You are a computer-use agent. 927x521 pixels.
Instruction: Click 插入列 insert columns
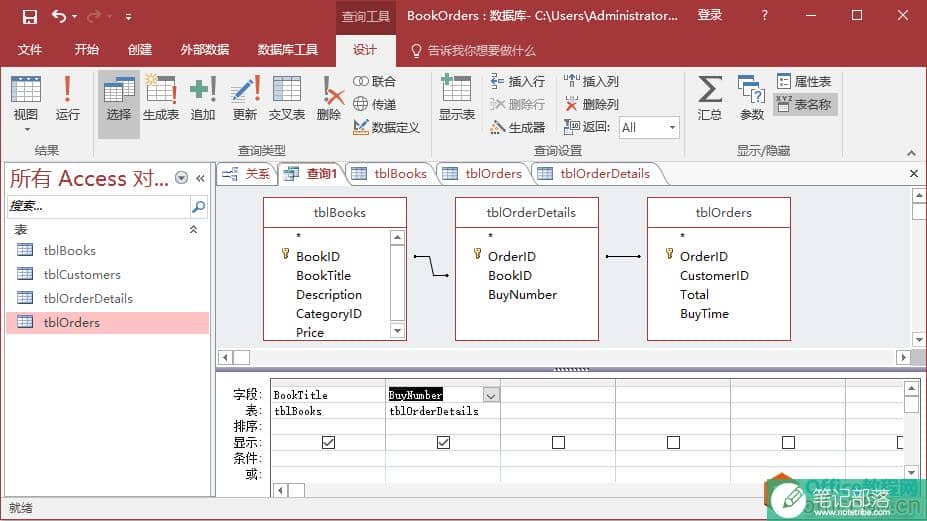tap(591, 82)
